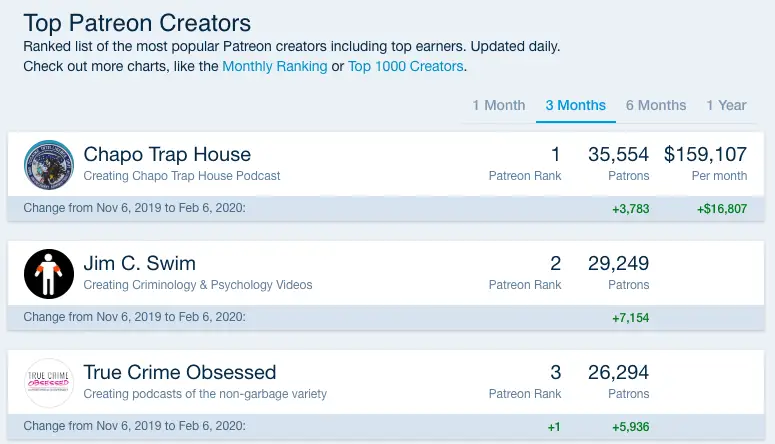
Task: View the 1 Year tab
Action: pos(726,105)
